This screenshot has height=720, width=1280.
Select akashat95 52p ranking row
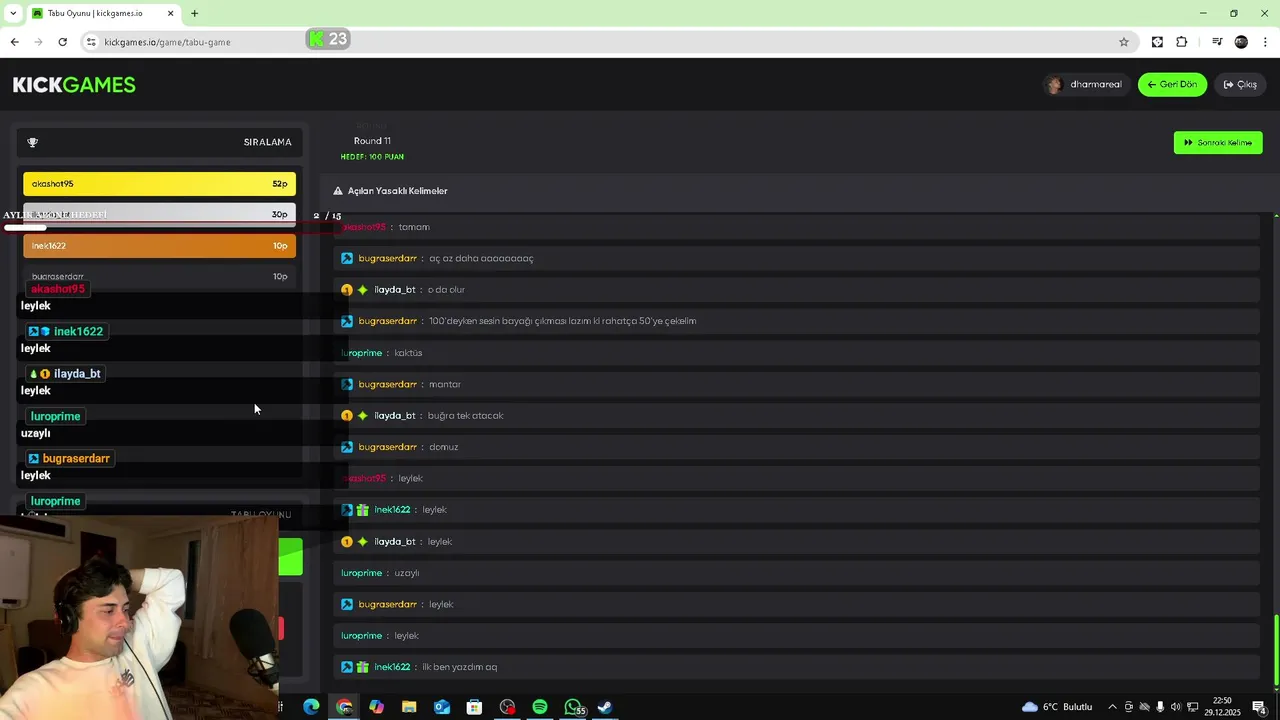[x=159, y=184]
